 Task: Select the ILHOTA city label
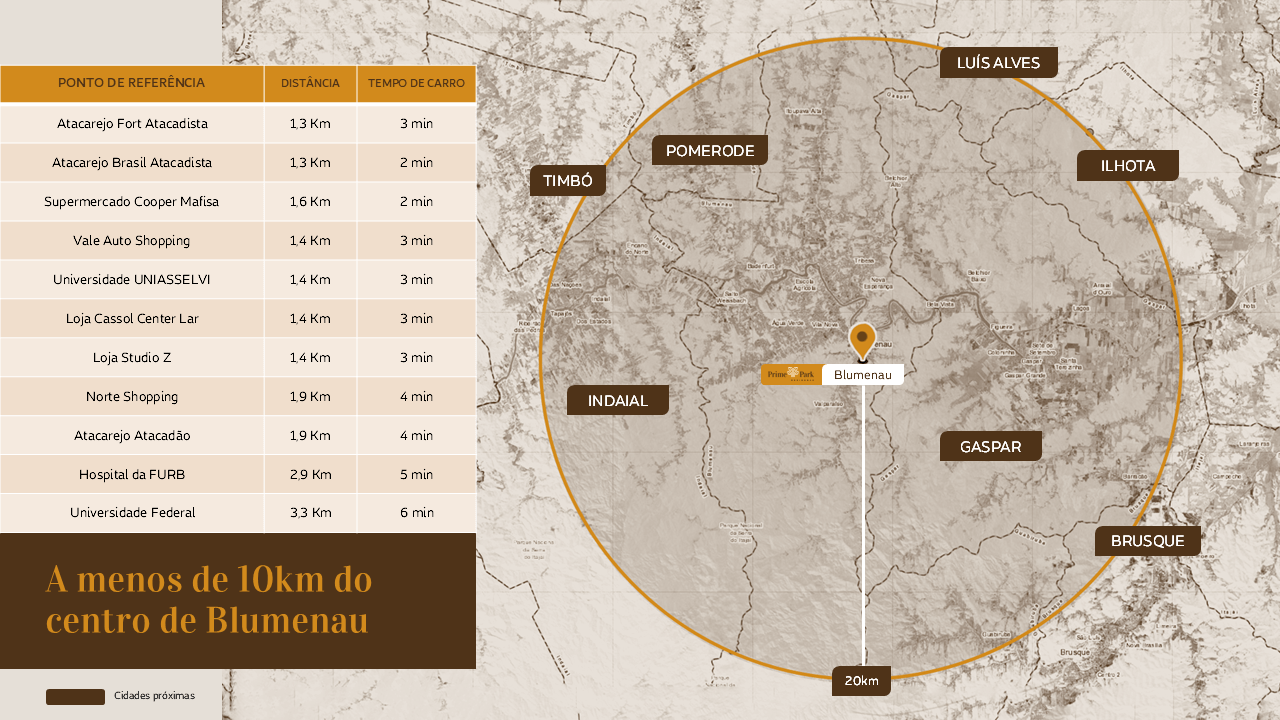coord(1128,166)
